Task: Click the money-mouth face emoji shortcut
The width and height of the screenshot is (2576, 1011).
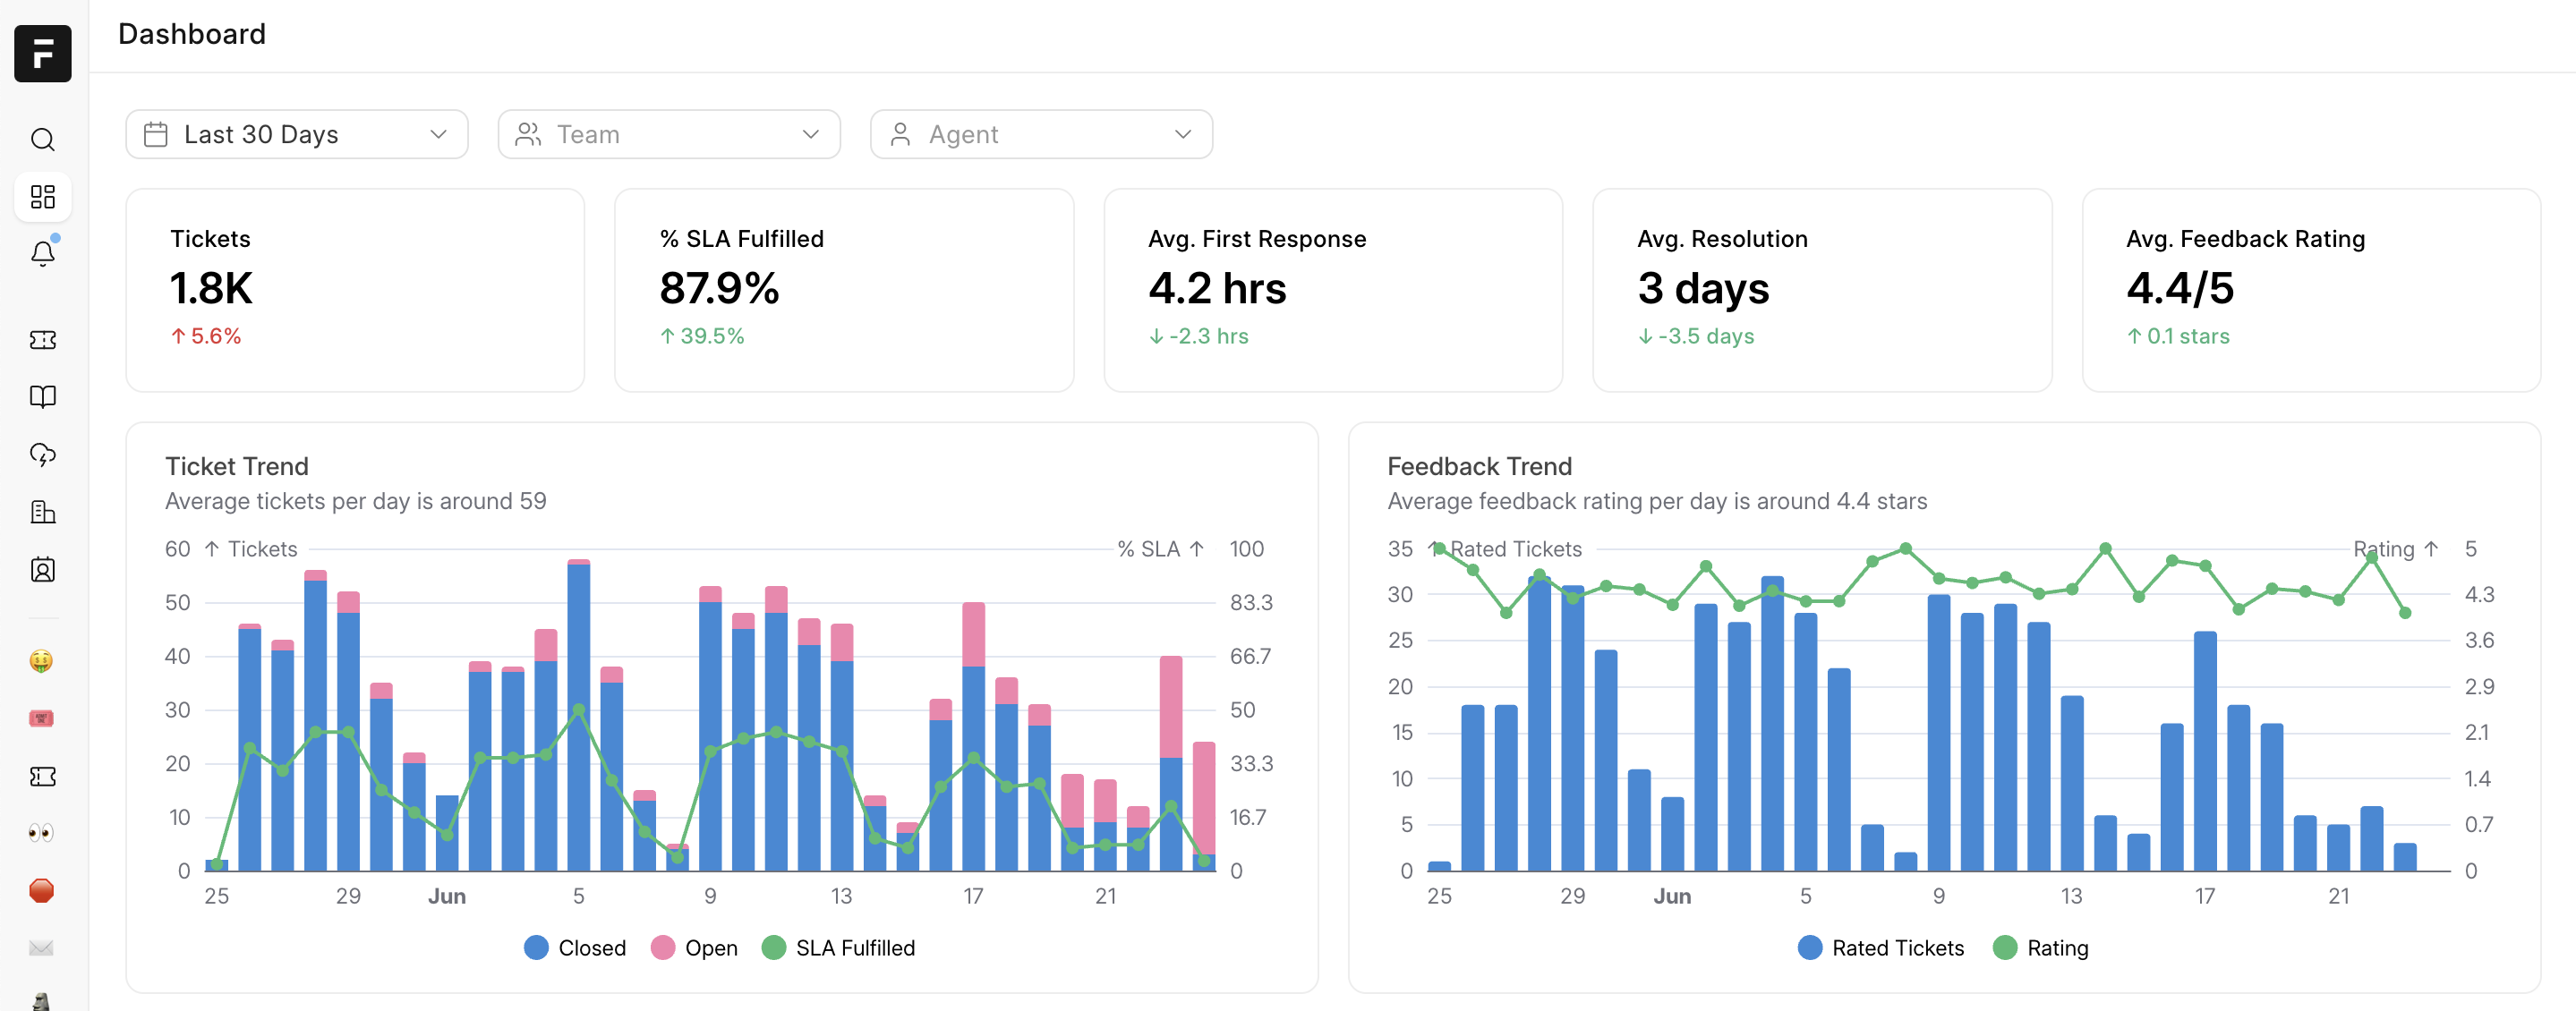Action: (x=42, y=661)
